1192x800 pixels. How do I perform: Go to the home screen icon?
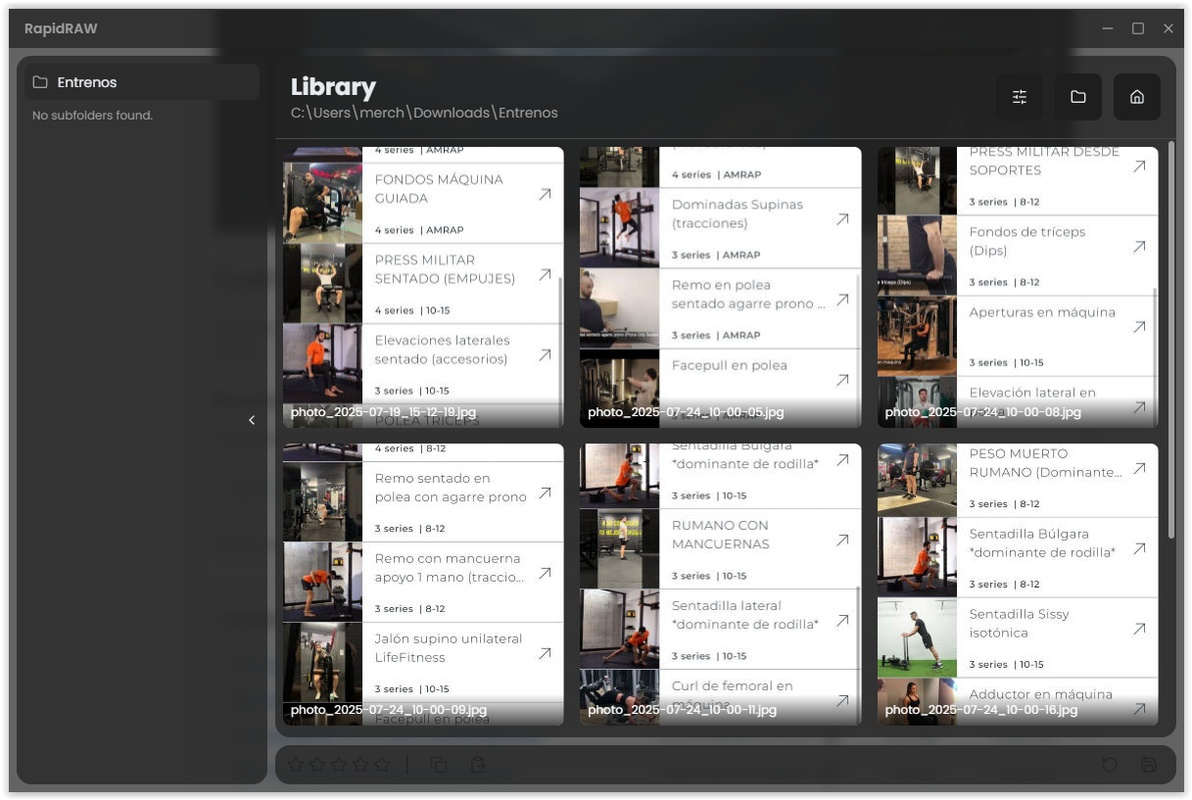pyautogui.click(x=1137, y=97)
